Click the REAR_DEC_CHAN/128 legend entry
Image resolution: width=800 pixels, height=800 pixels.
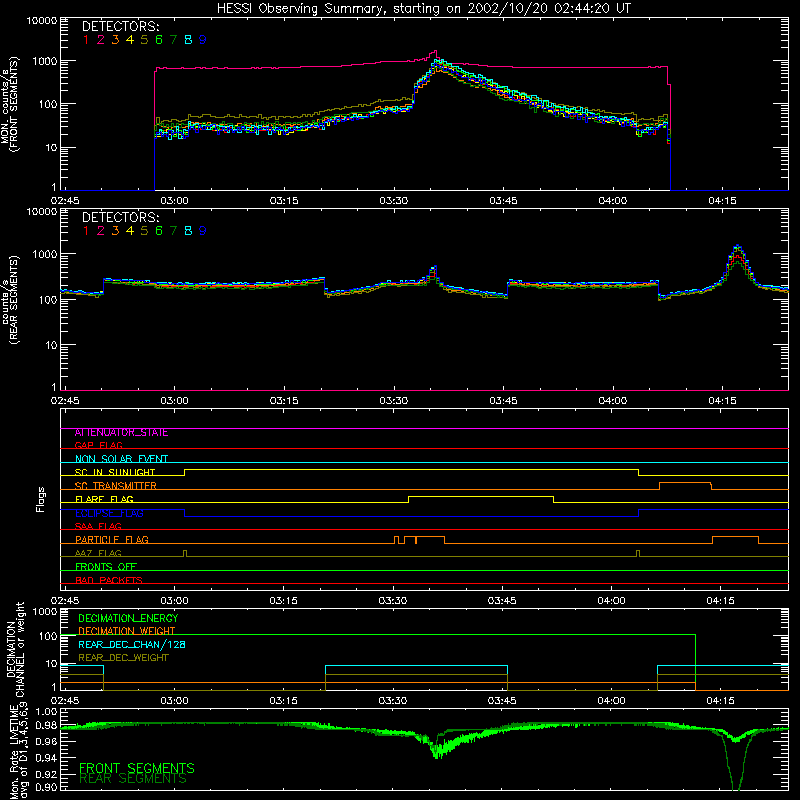[x=132, y=644]
